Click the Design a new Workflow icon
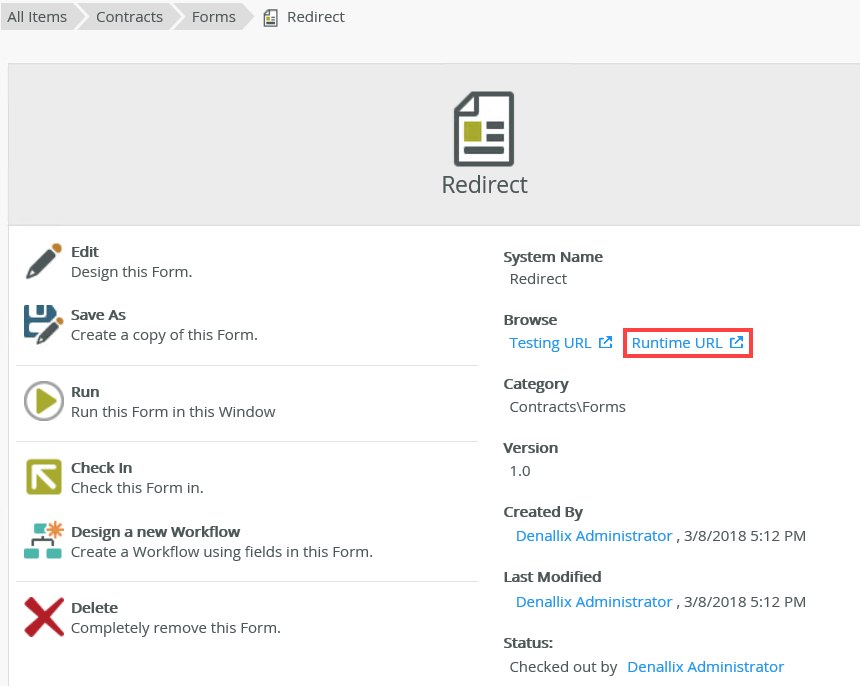This screenshot has width=860, height=686. (x=44, y=540)
